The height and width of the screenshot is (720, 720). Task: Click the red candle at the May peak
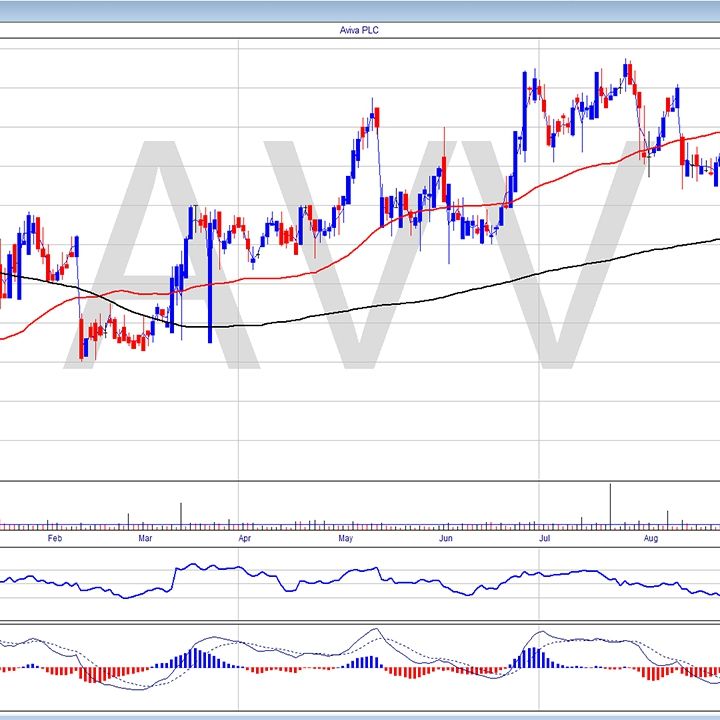377,118
